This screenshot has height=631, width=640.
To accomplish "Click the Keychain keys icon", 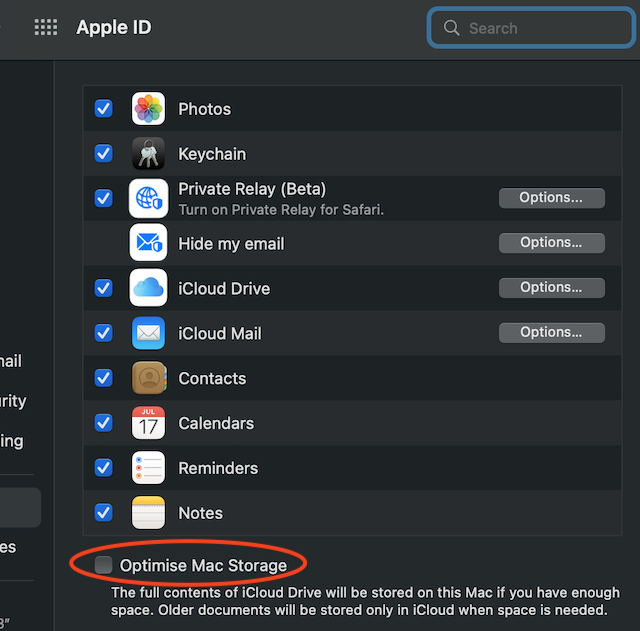I will click(148, 153).
